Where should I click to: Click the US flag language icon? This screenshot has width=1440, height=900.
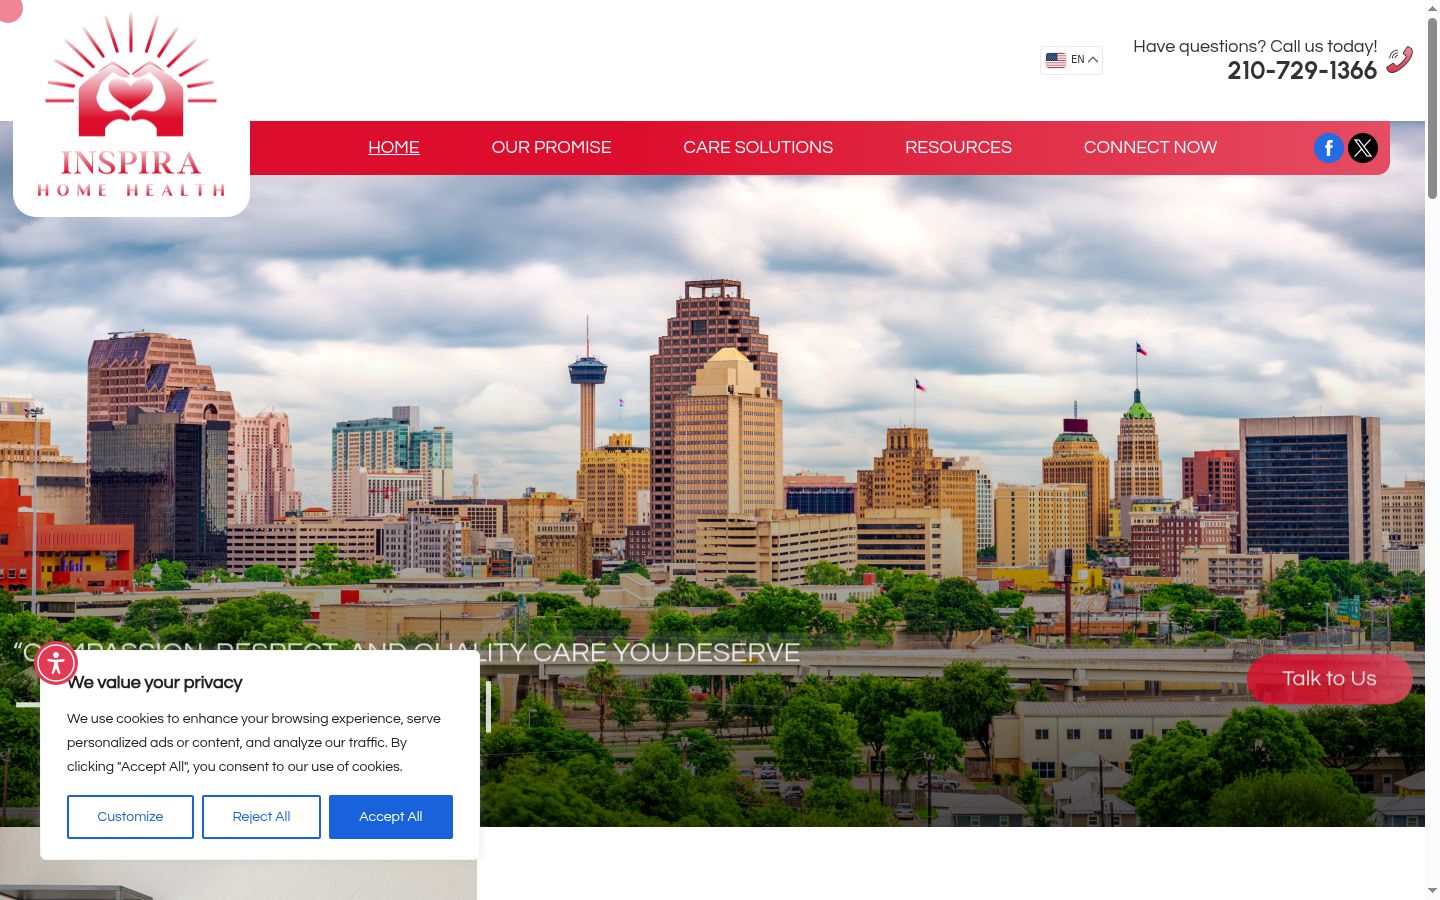coord(1056,60)
